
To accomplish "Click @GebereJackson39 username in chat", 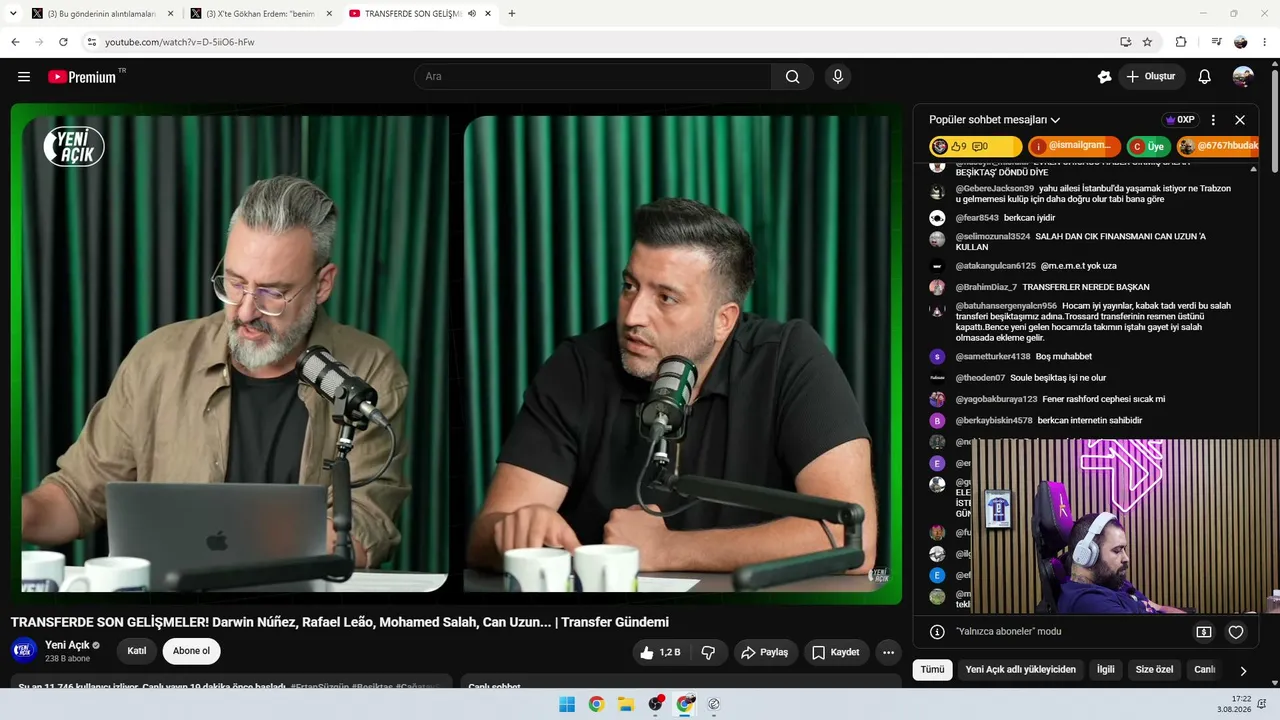I will (x=995, y=188).
